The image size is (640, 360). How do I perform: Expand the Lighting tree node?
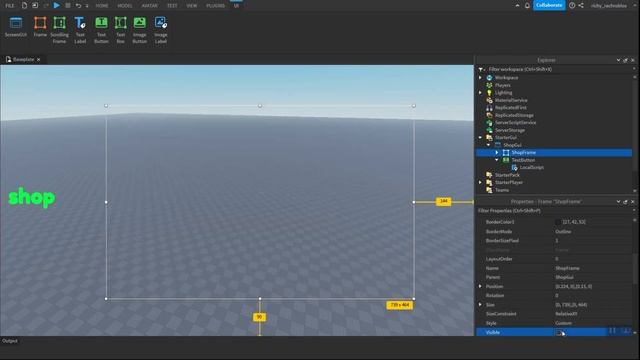480,93
